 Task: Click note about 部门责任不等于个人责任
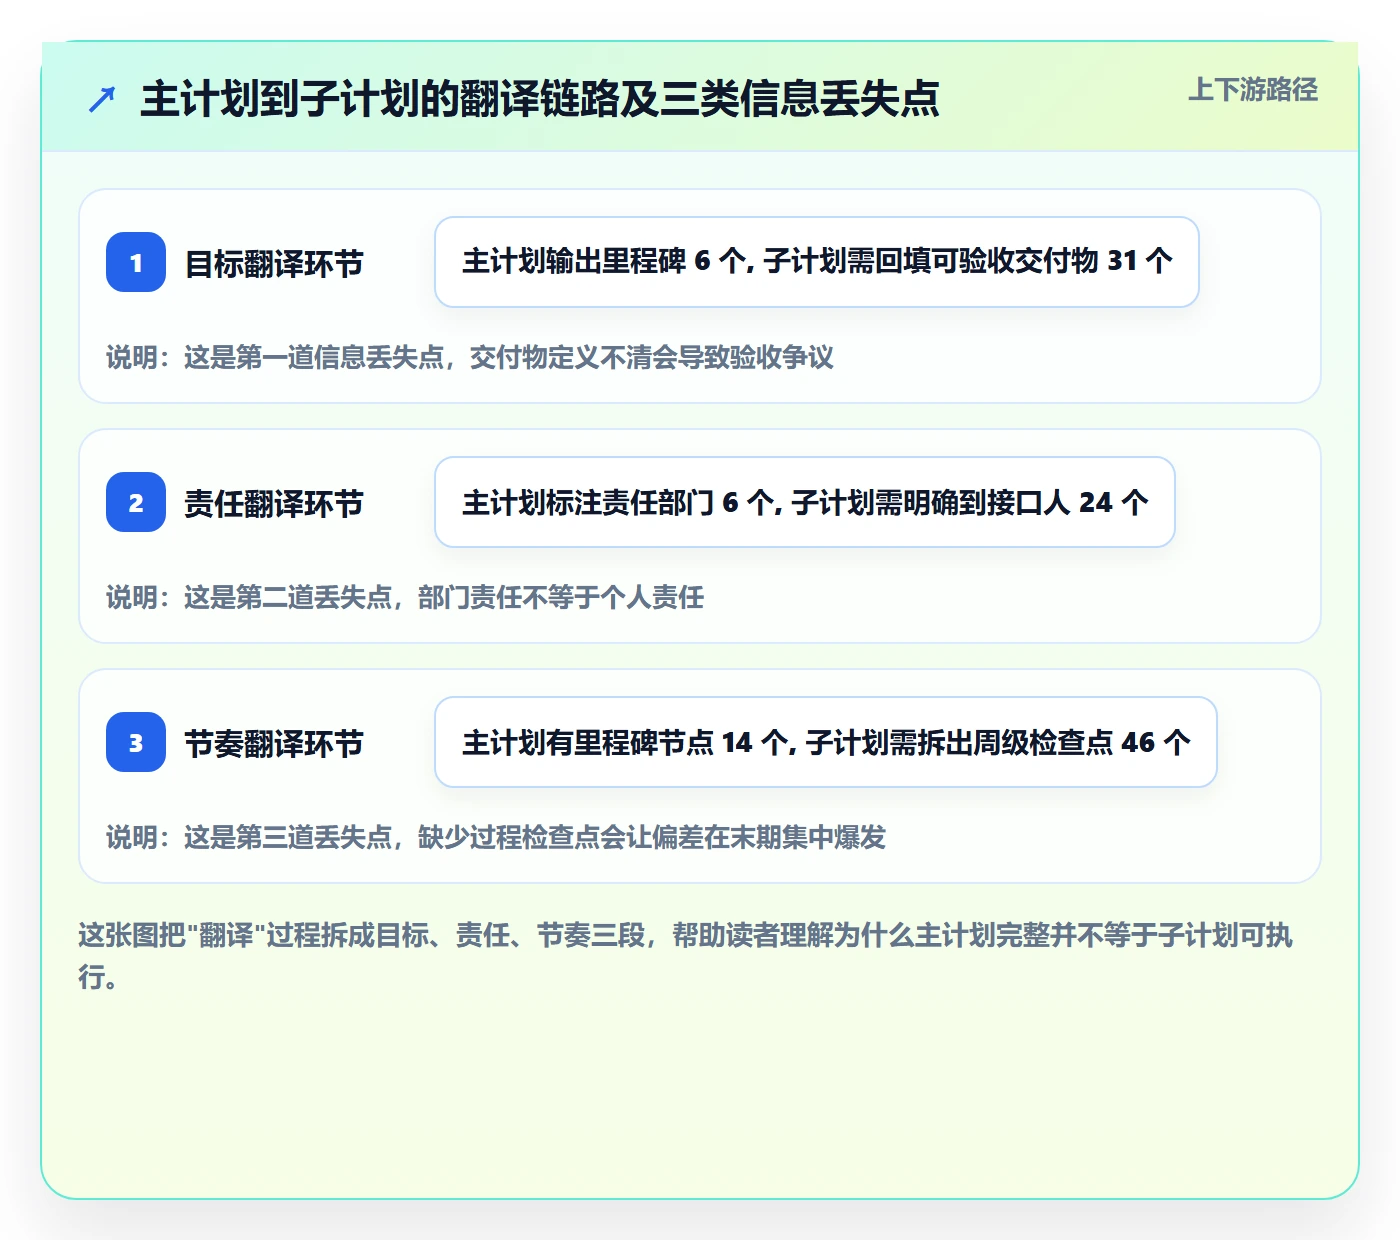(x=405, y=597)
